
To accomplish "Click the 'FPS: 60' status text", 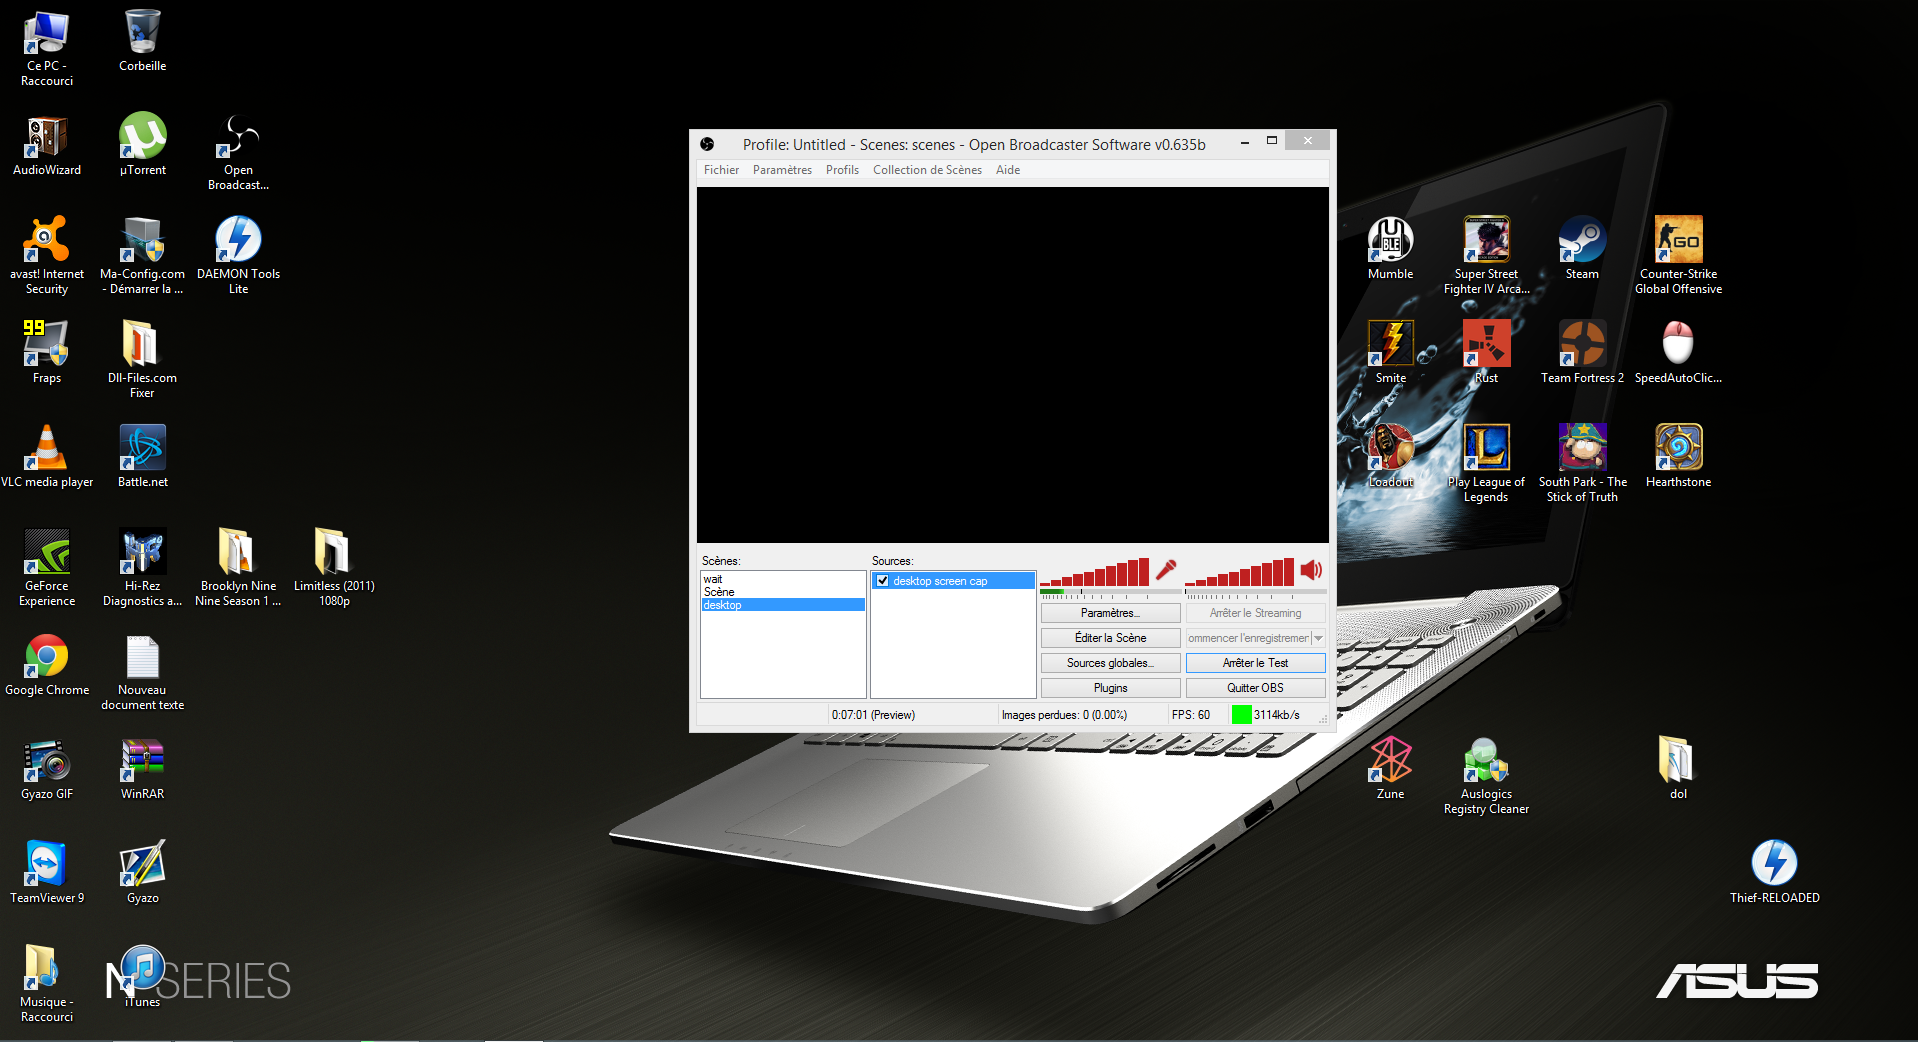I will tap(1190, 715).
